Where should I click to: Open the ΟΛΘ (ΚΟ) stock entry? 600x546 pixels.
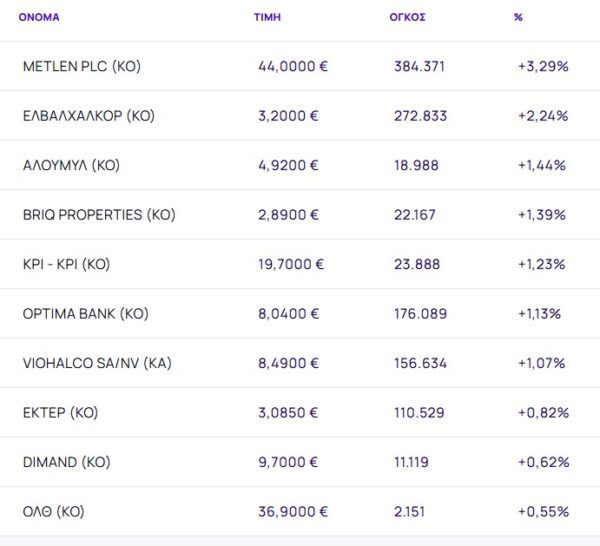[x=53, y=511]
